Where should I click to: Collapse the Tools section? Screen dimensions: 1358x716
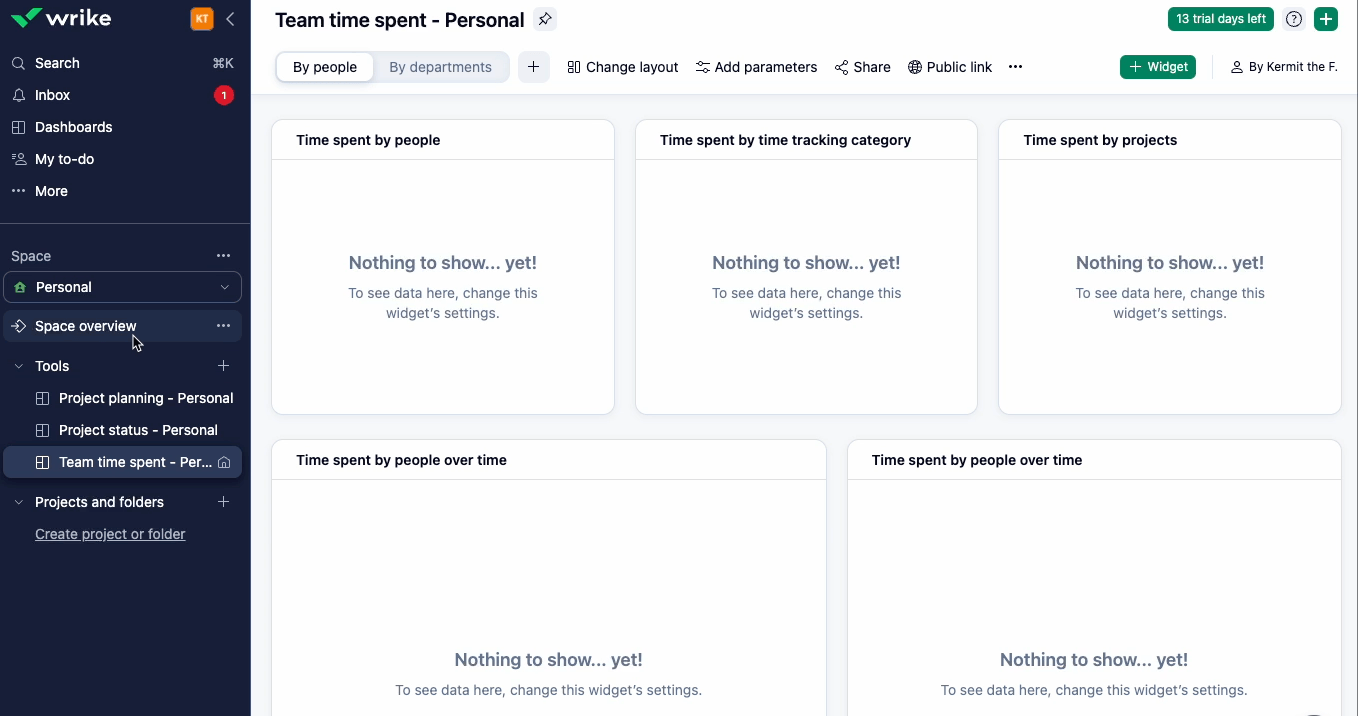click(x=18, y=366)
